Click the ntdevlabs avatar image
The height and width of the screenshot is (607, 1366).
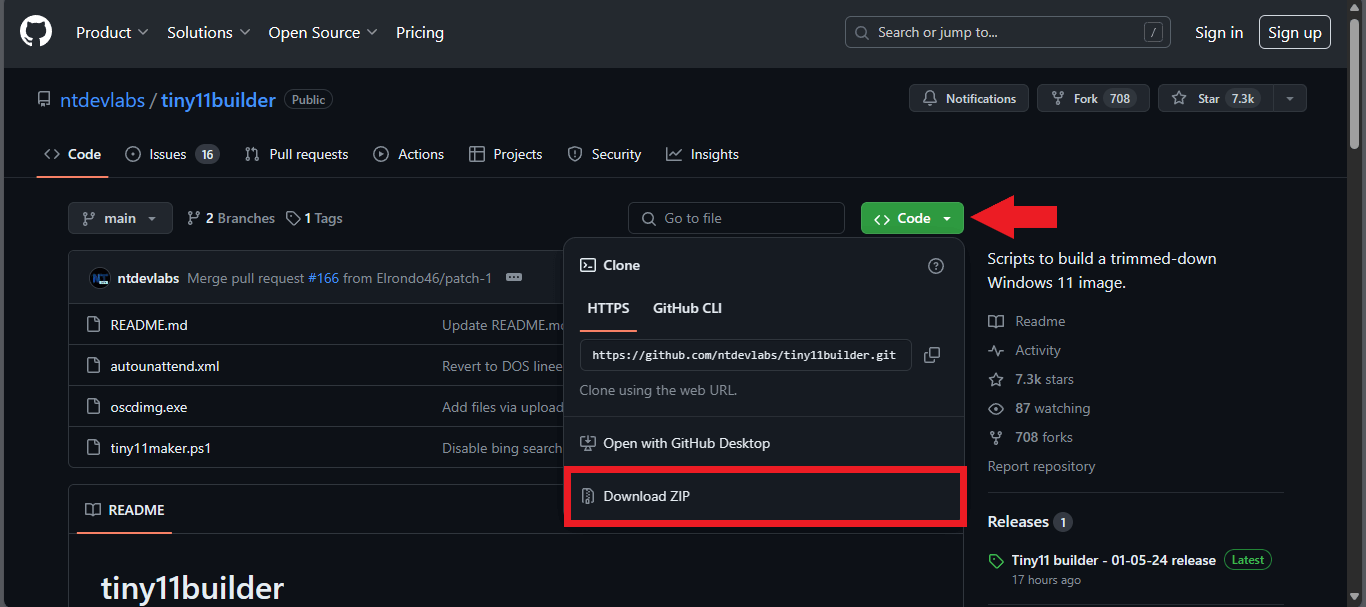point(99,278)
